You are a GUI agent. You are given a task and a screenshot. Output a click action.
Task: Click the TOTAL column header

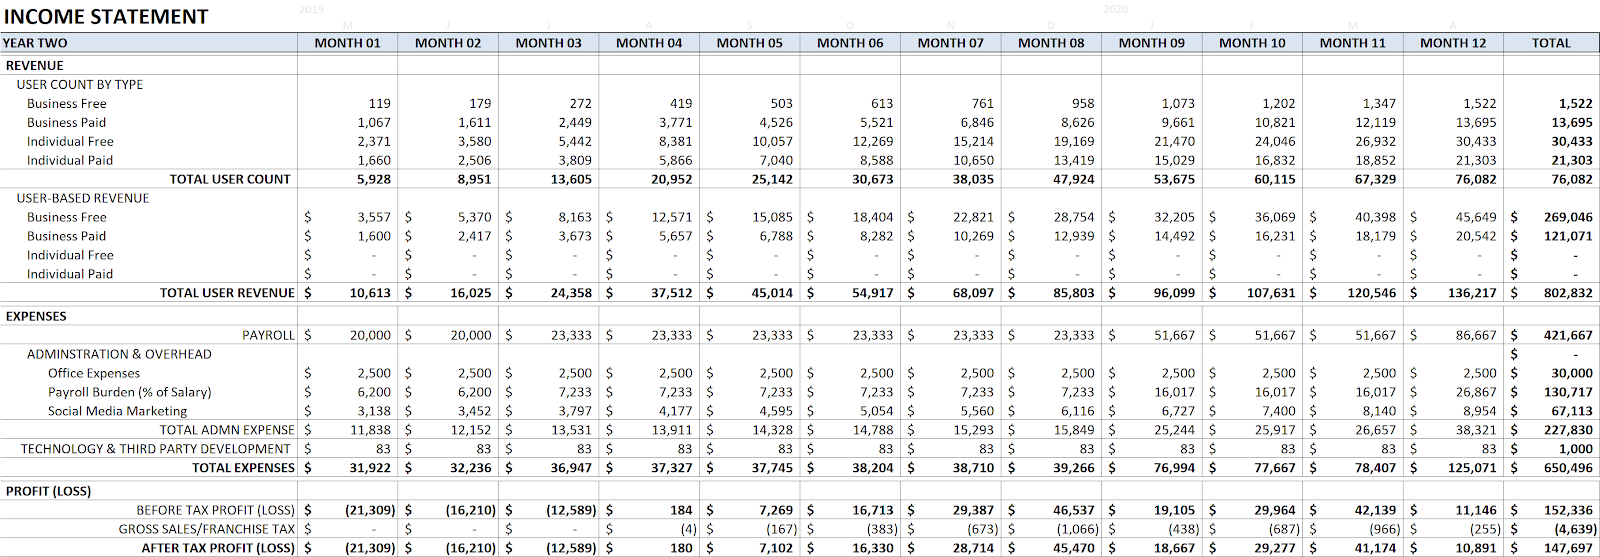pos(1551,43)
